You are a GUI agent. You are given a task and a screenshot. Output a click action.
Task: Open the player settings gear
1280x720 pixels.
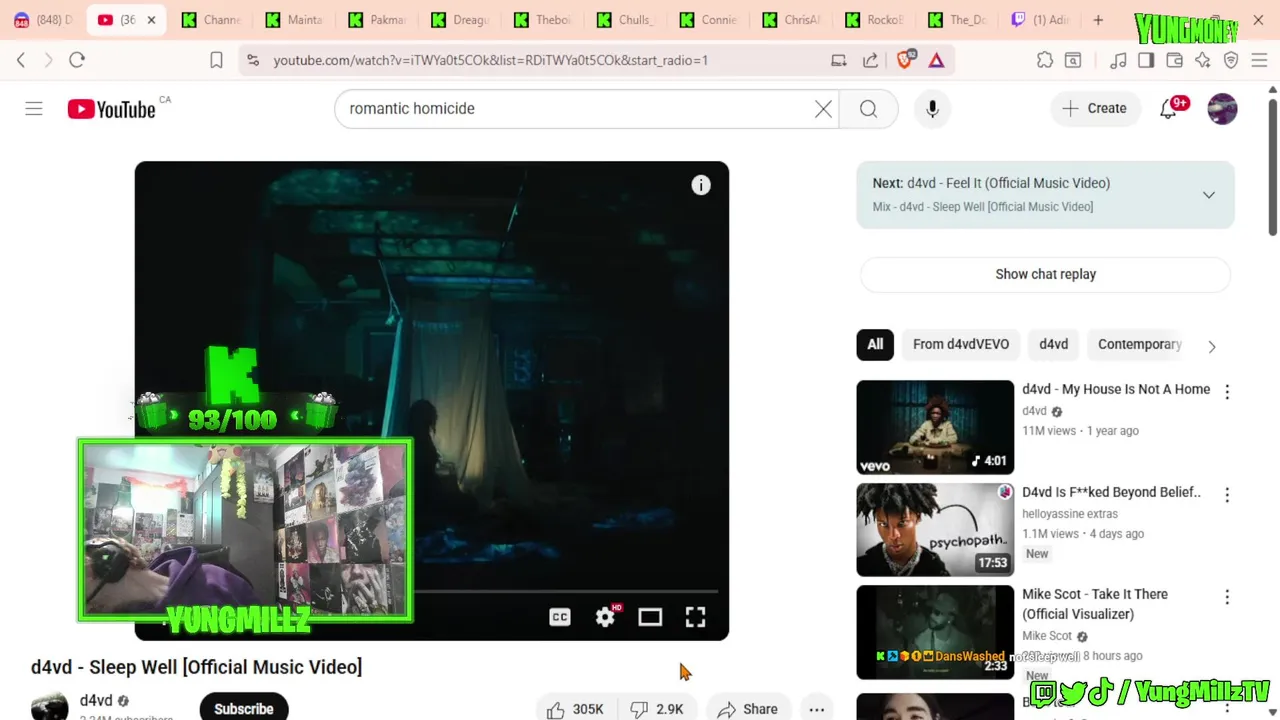[606, 617]
